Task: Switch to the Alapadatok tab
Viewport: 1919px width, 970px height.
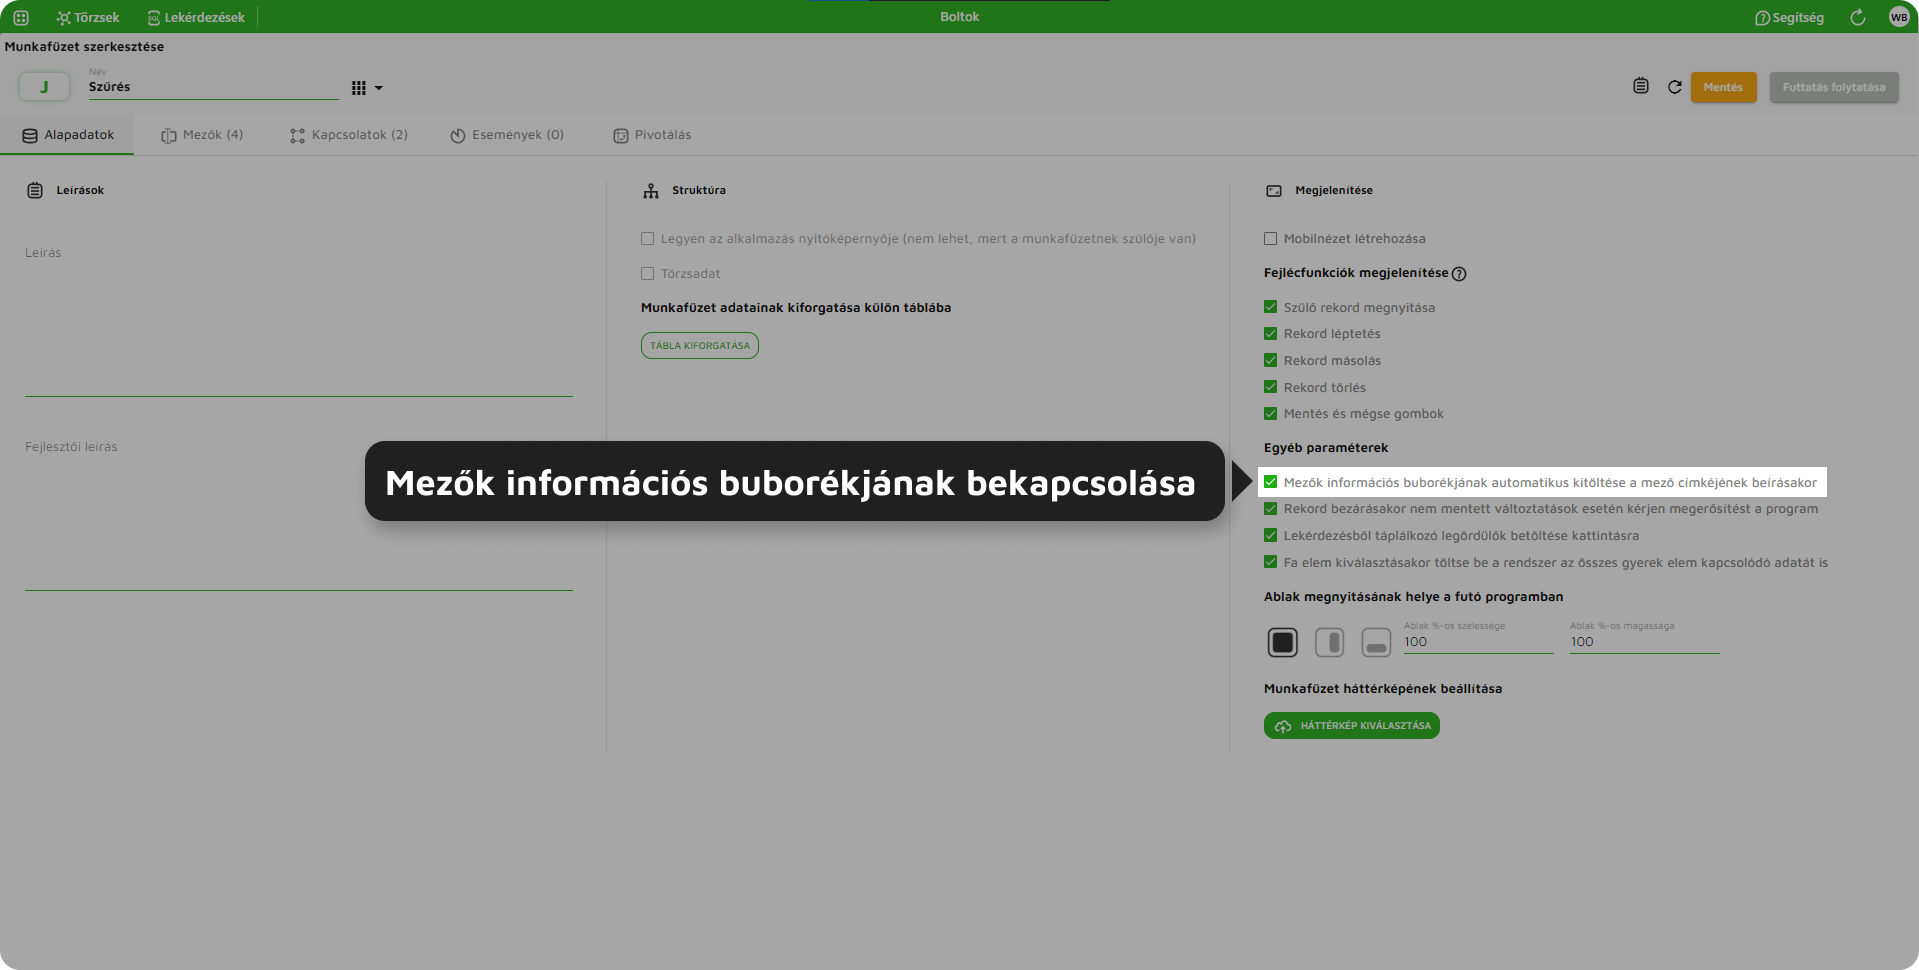Action: tap(68, 135)
